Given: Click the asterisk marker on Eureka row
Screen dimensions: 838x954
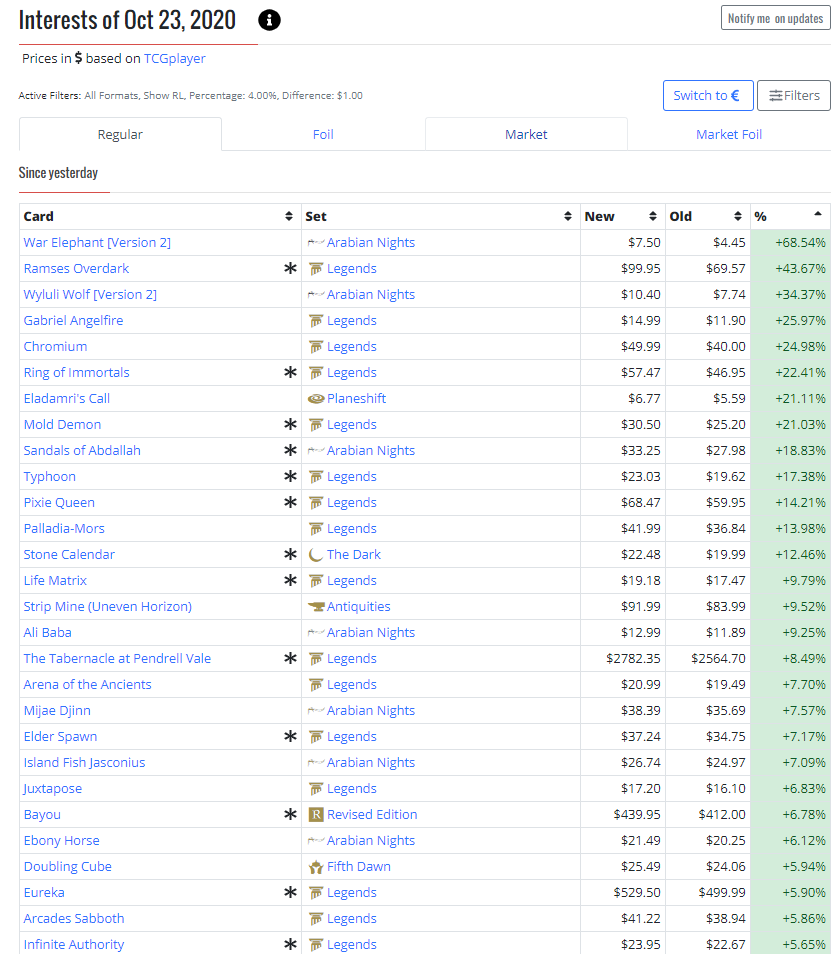Looking at the screenshot, I should tap(290, 893).
